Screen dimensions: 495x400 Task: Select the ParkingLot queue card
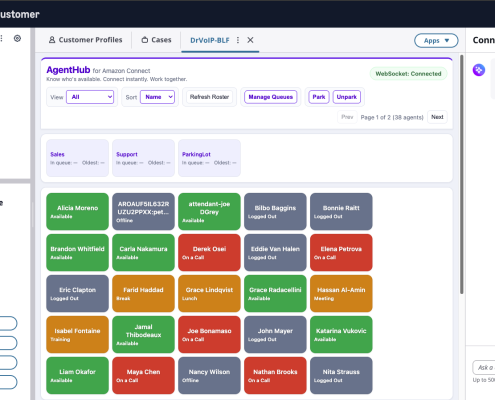209,158
